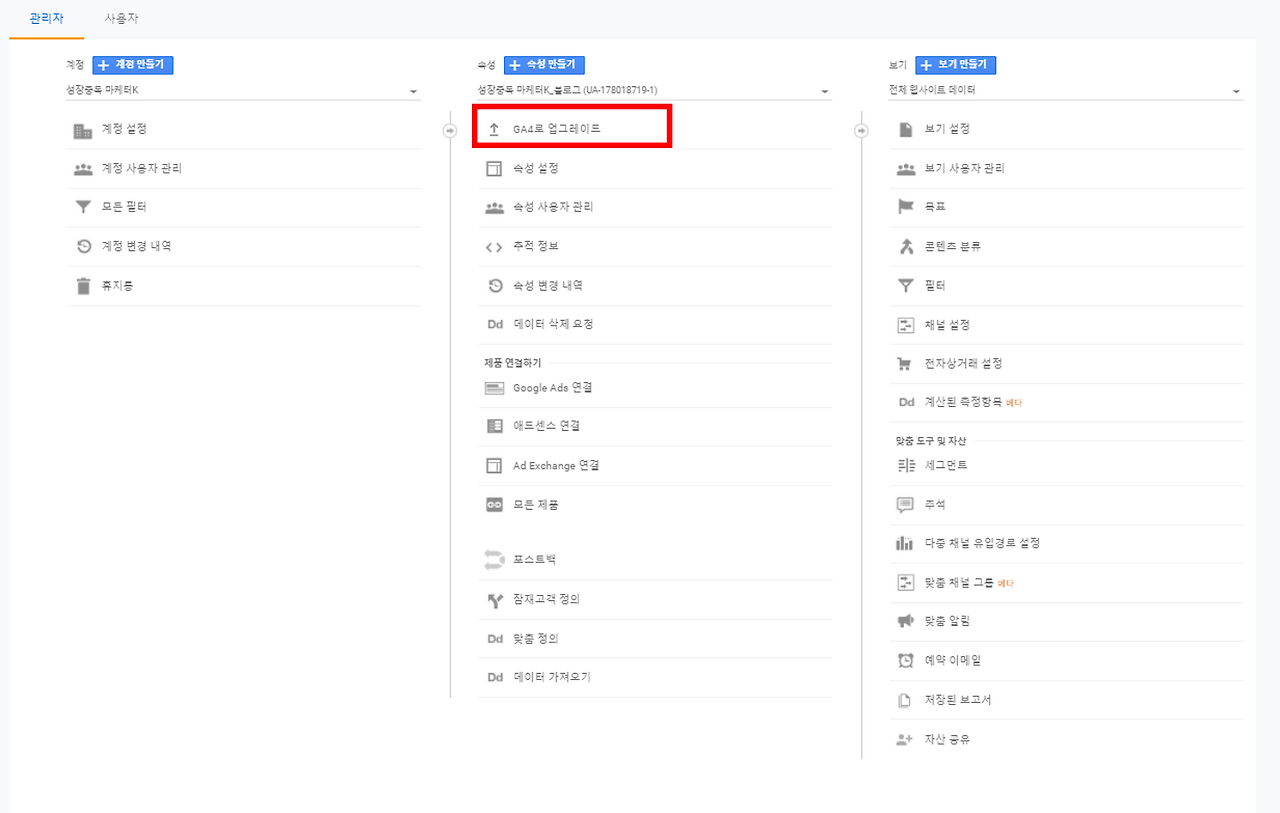Screen dimensions: 1280x813
Task: Click the 보기 만들기 button
Action: pyautogui.click(x=955, y=65)
